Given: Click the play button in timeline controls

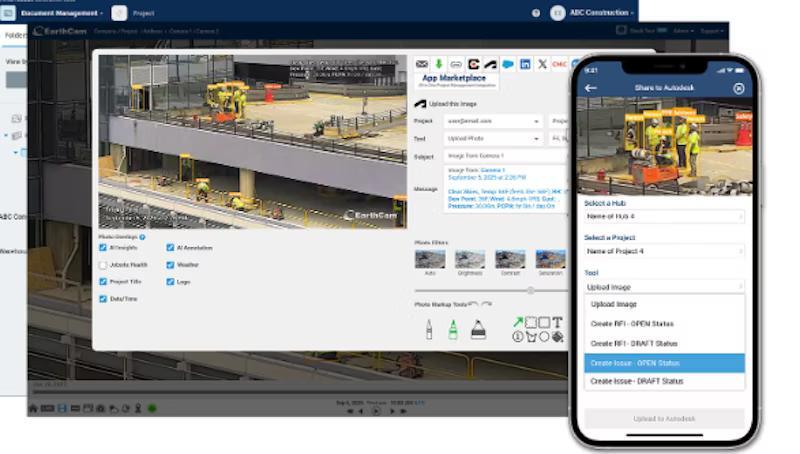Looking at the screenshot, I should (x=376, y=411).
